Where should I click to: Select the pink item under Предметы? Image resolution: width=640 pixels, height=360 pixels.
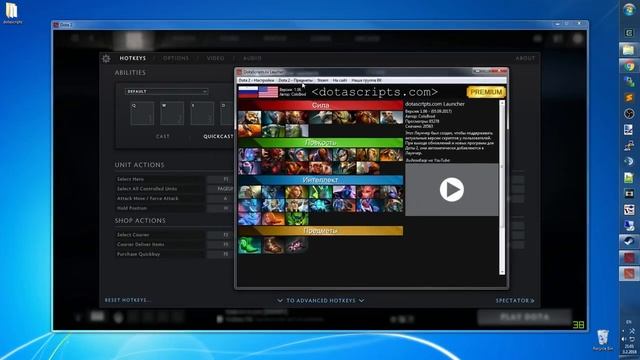297,245
